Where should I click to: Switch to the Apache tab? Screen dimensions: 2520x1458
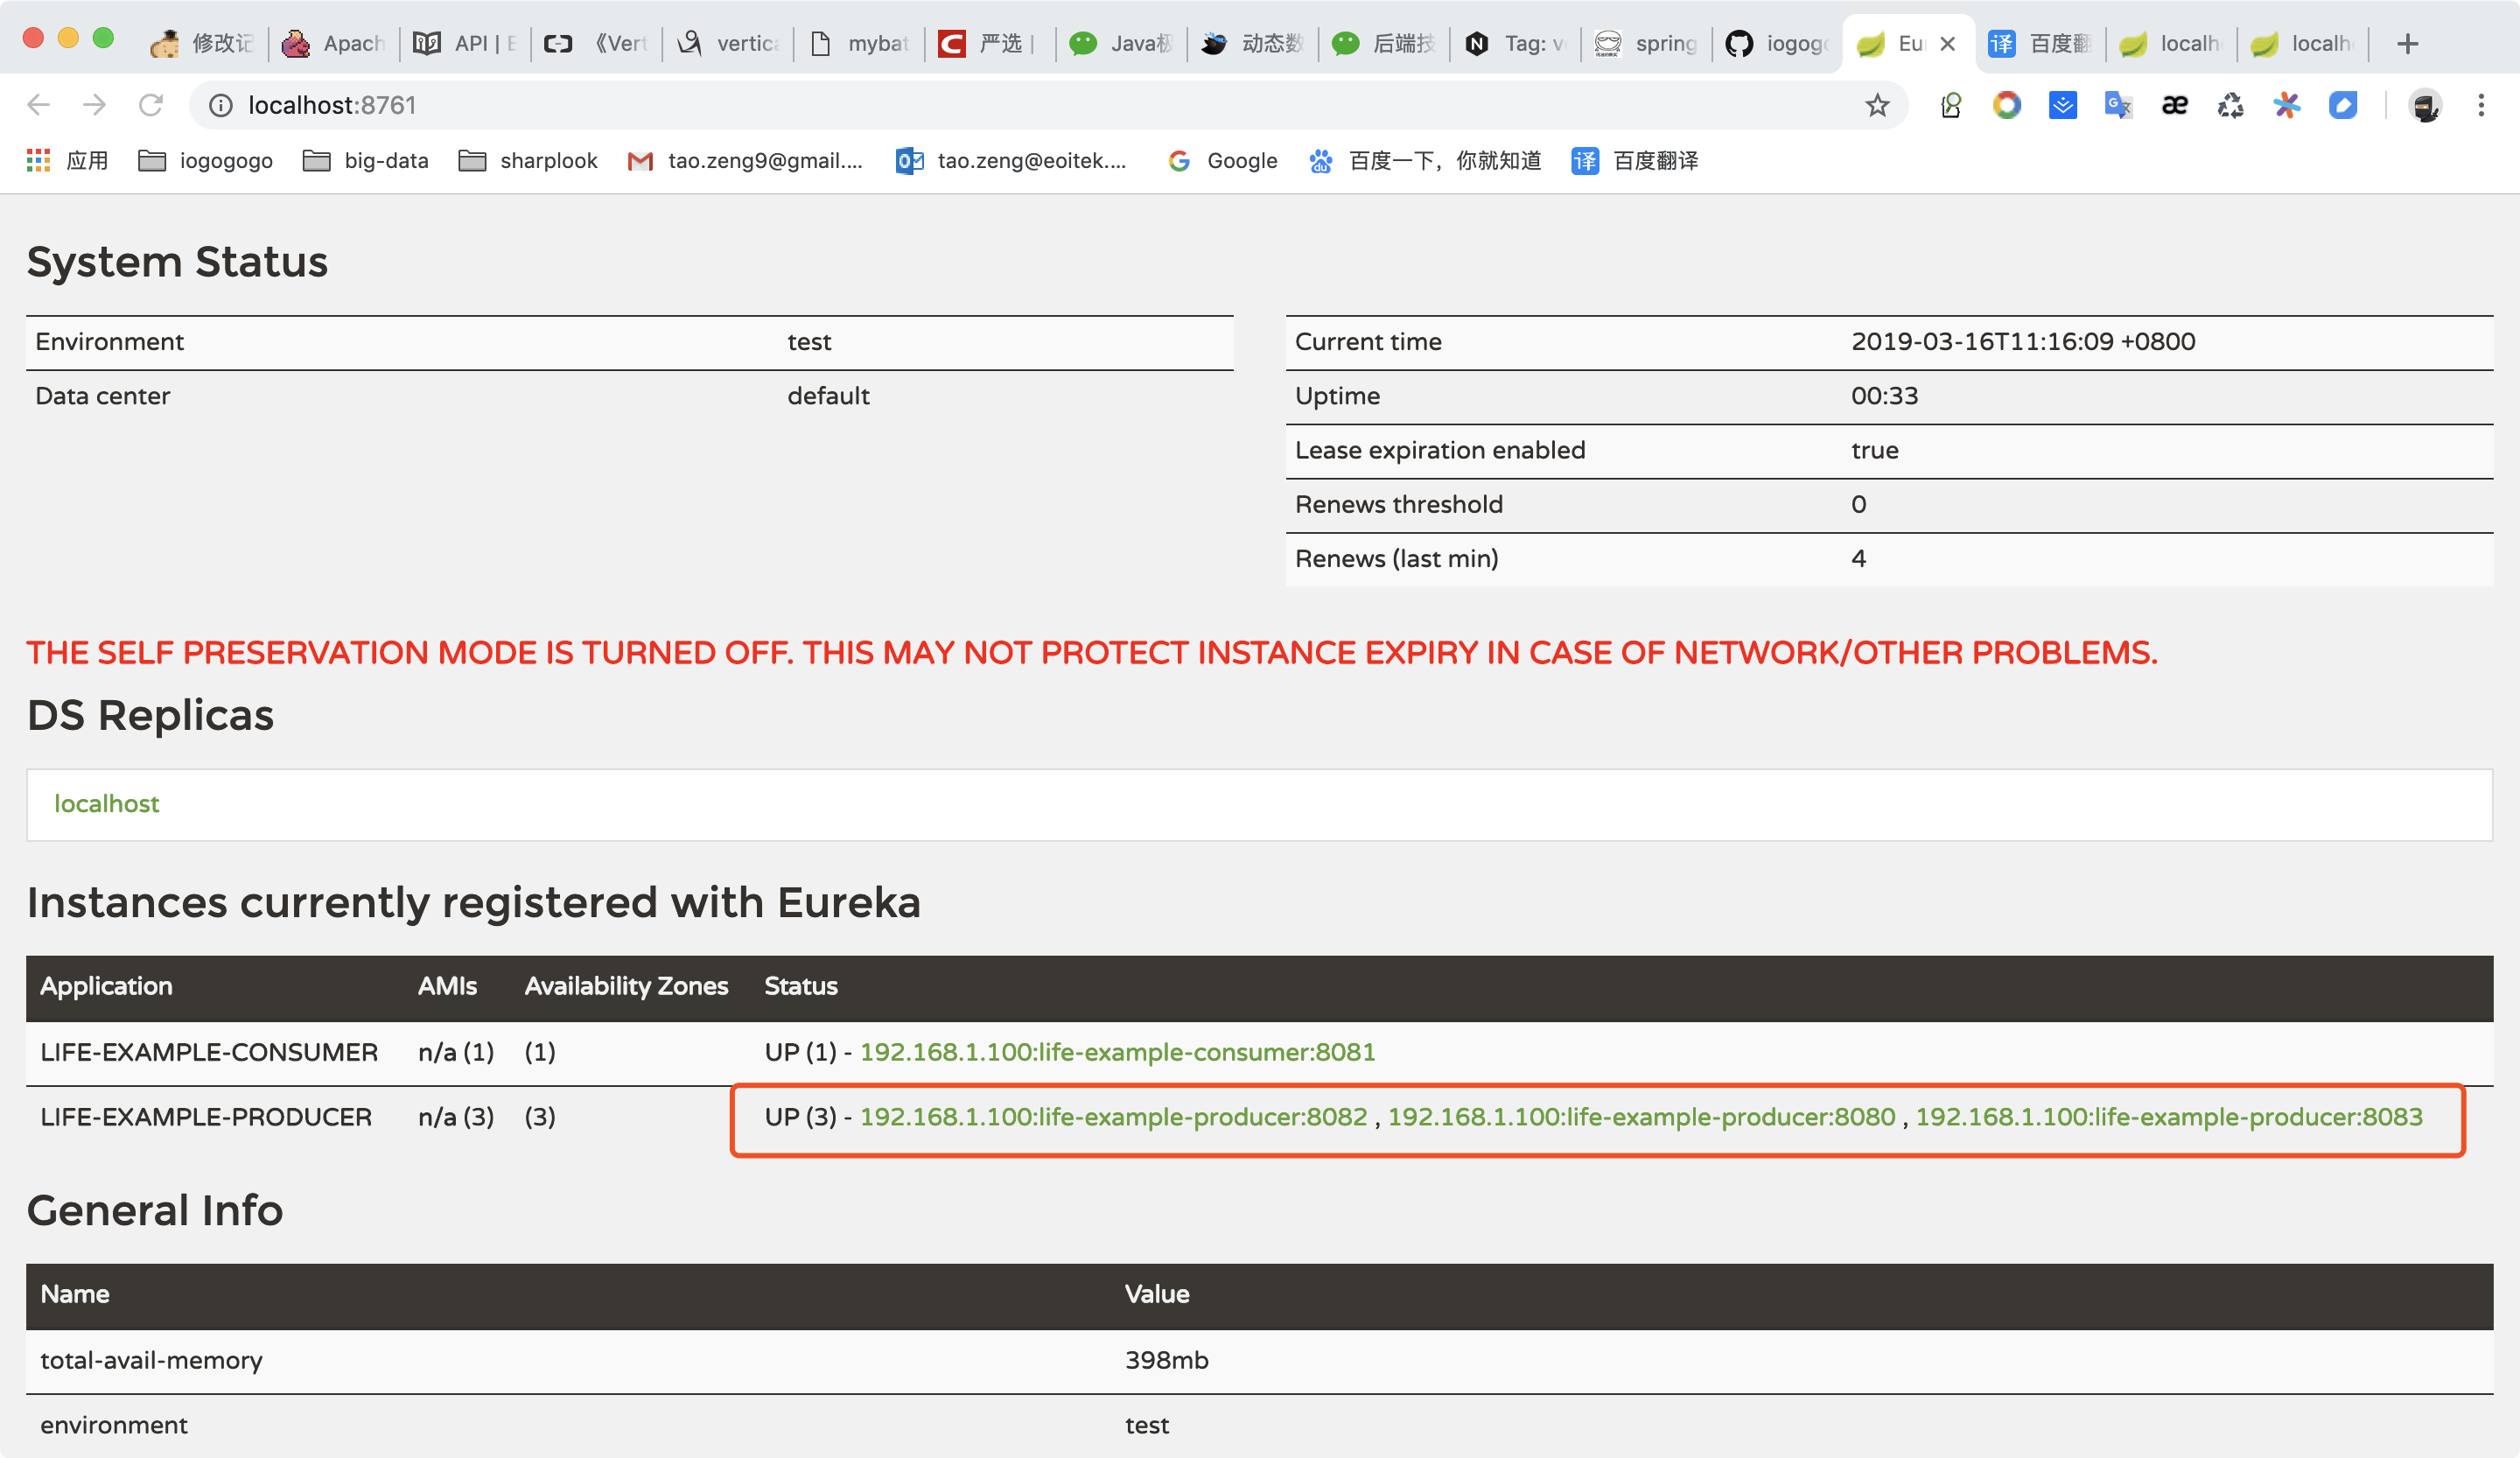pos(334,44)
